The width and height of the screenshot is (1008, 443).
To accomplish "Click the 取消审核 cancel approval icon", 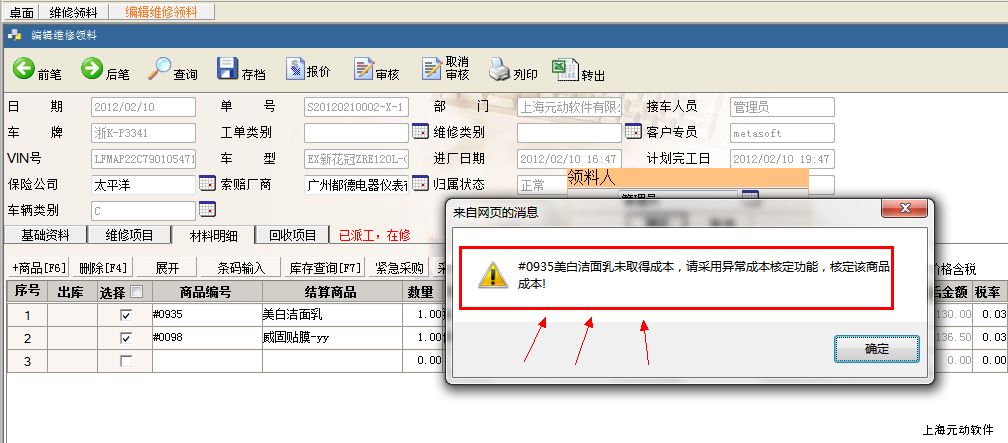I will pyautogui.click(x=432, y=69).
